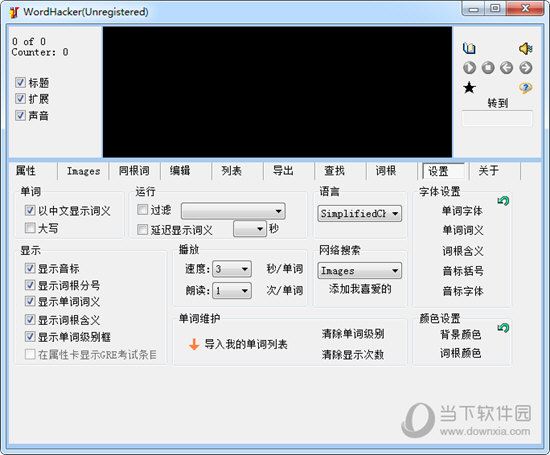Click the WordHacker title bar app icon
The width and height of the screenshot is (550, 455).
coord(14,12)
